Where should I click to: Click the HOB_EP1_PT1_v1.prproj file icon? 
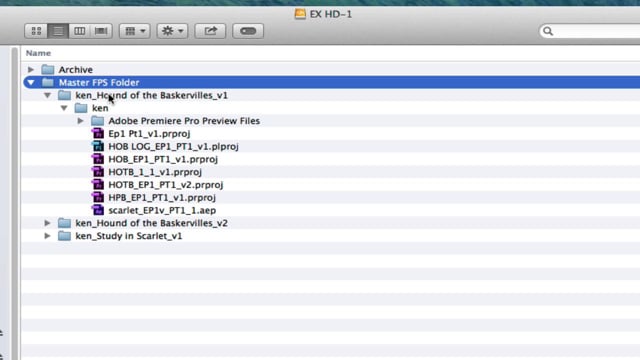point(98,159)
